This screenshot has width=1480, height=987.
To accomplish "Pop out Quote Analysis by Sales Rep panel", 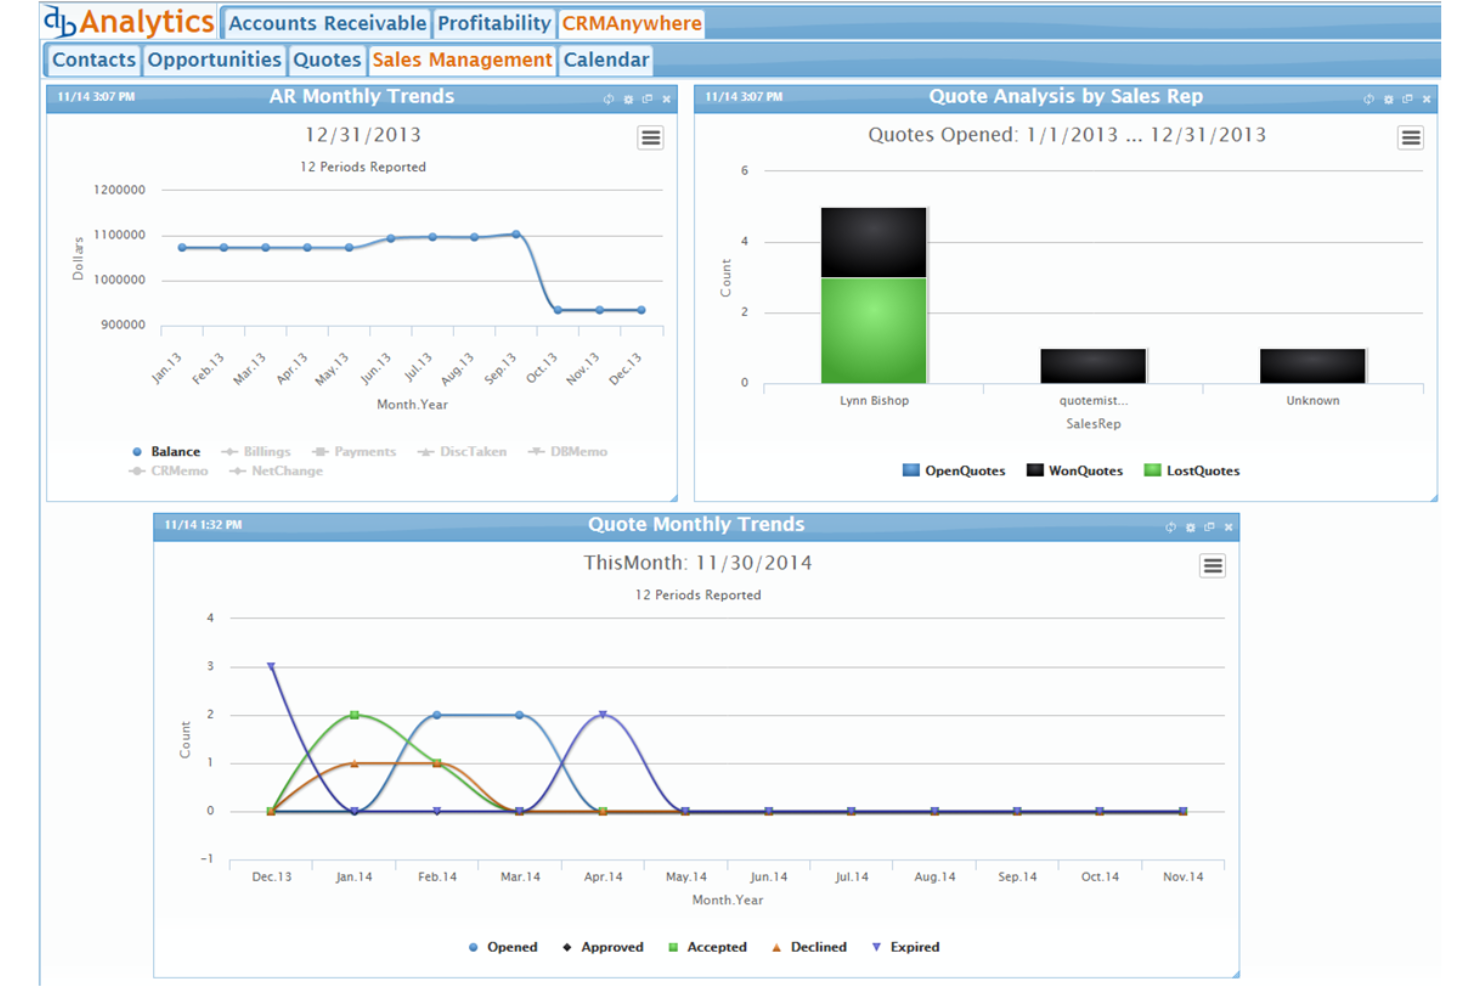I will click(1407, 99).
